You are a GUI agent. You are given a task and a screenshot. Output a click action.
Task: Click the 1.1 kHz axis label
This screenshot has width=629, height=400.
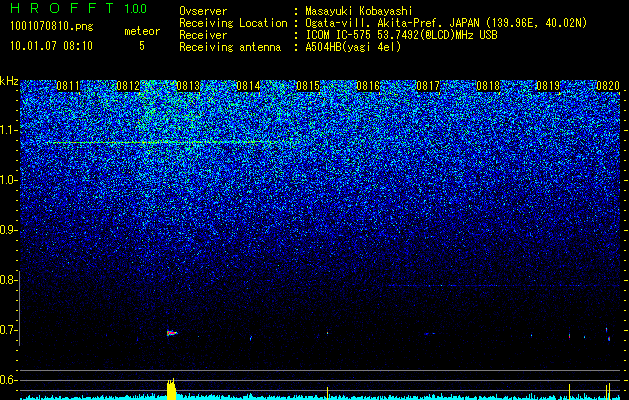click(x=7, y=130)
